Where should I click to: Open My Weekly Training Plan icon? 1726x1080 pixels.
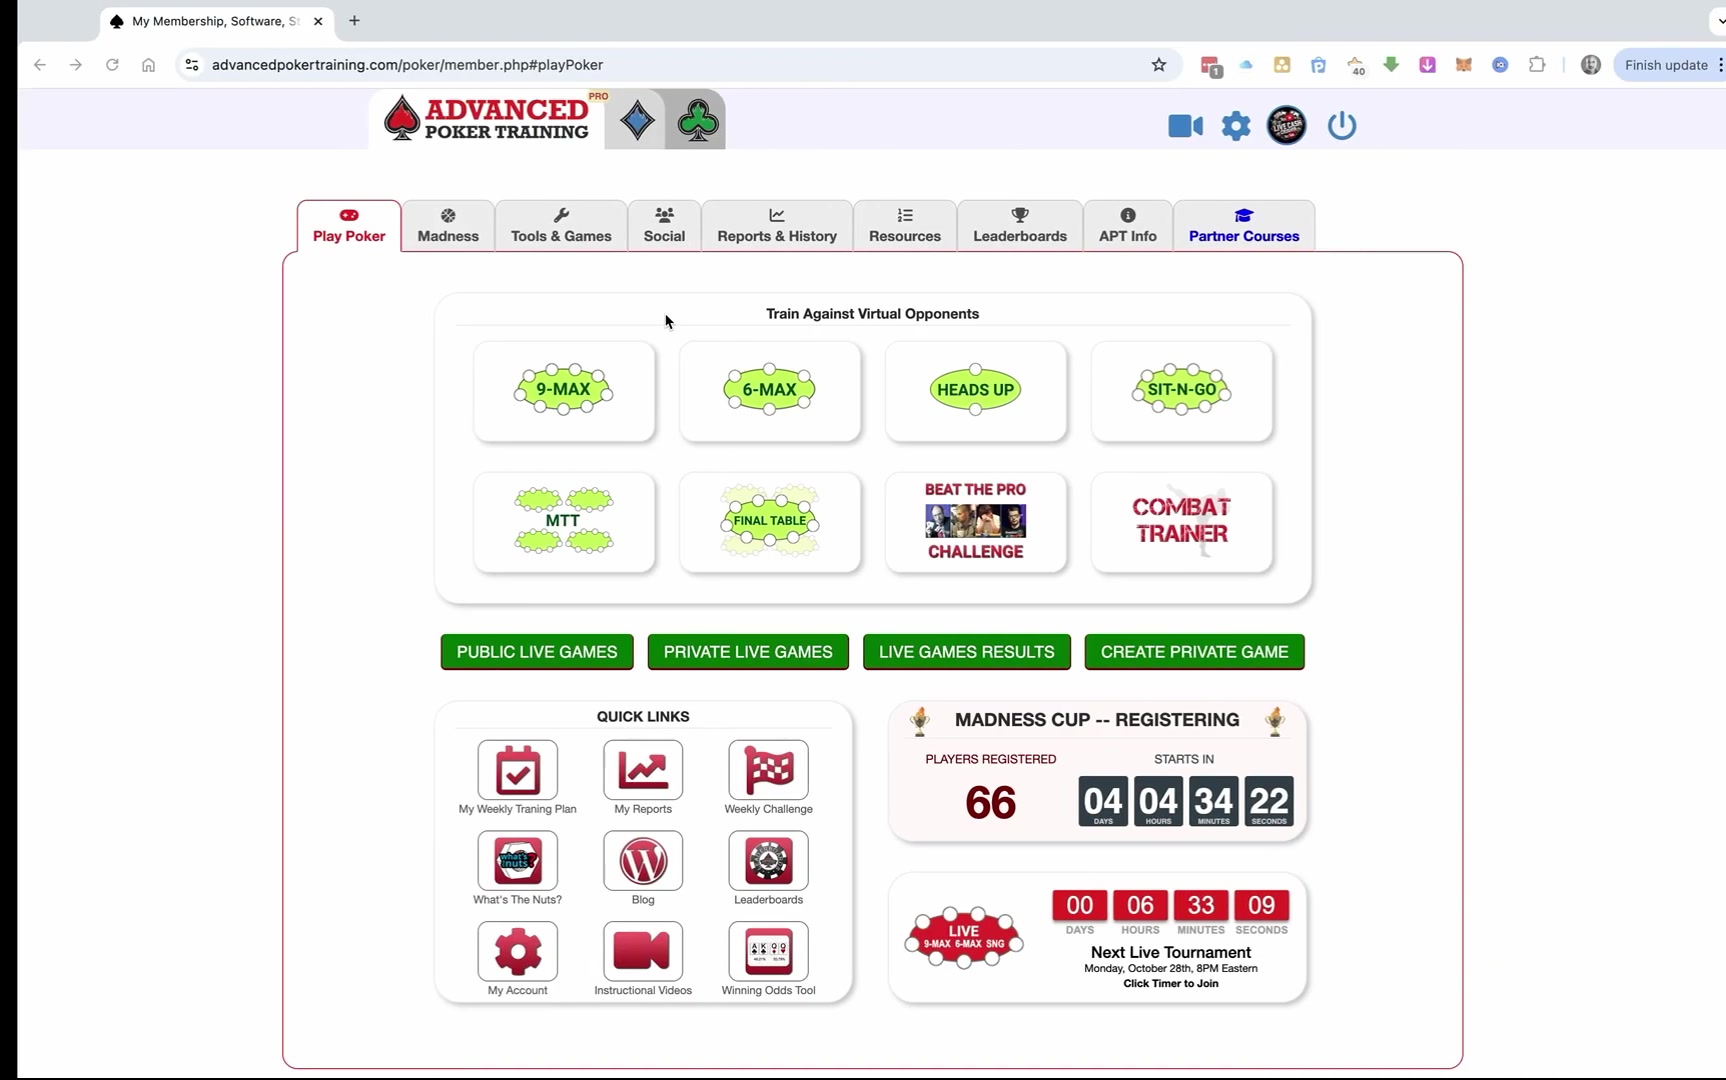(518, 770)
